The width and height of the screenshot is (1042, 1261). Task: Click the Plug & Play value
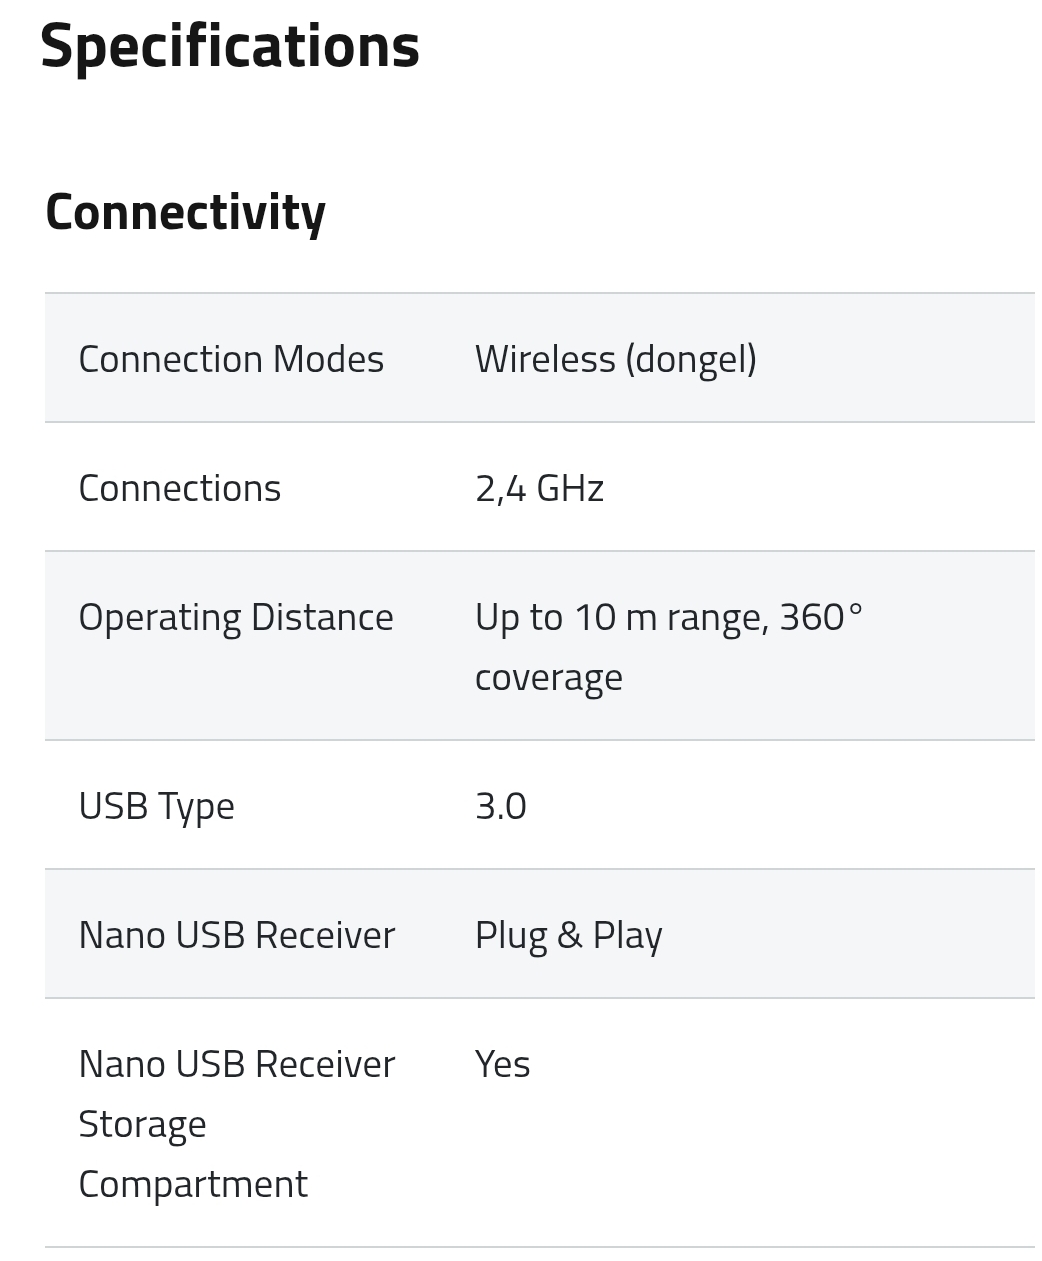(568, 935)
